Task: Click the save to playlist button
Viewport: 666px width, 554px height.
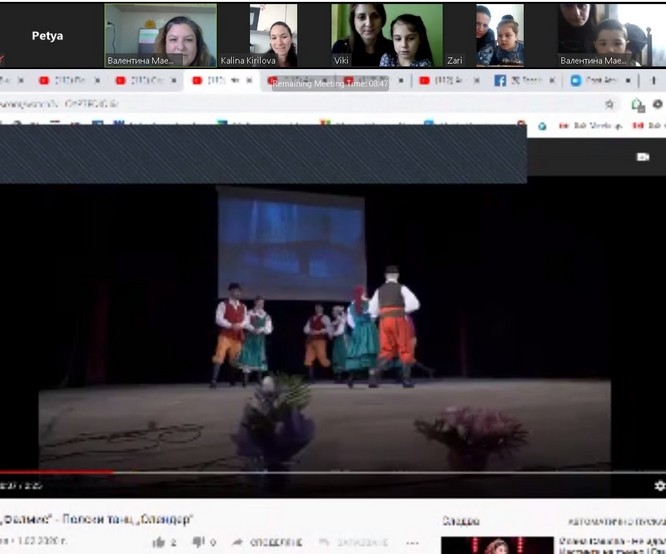Action: pyautogui.click(x=330, y=542)
